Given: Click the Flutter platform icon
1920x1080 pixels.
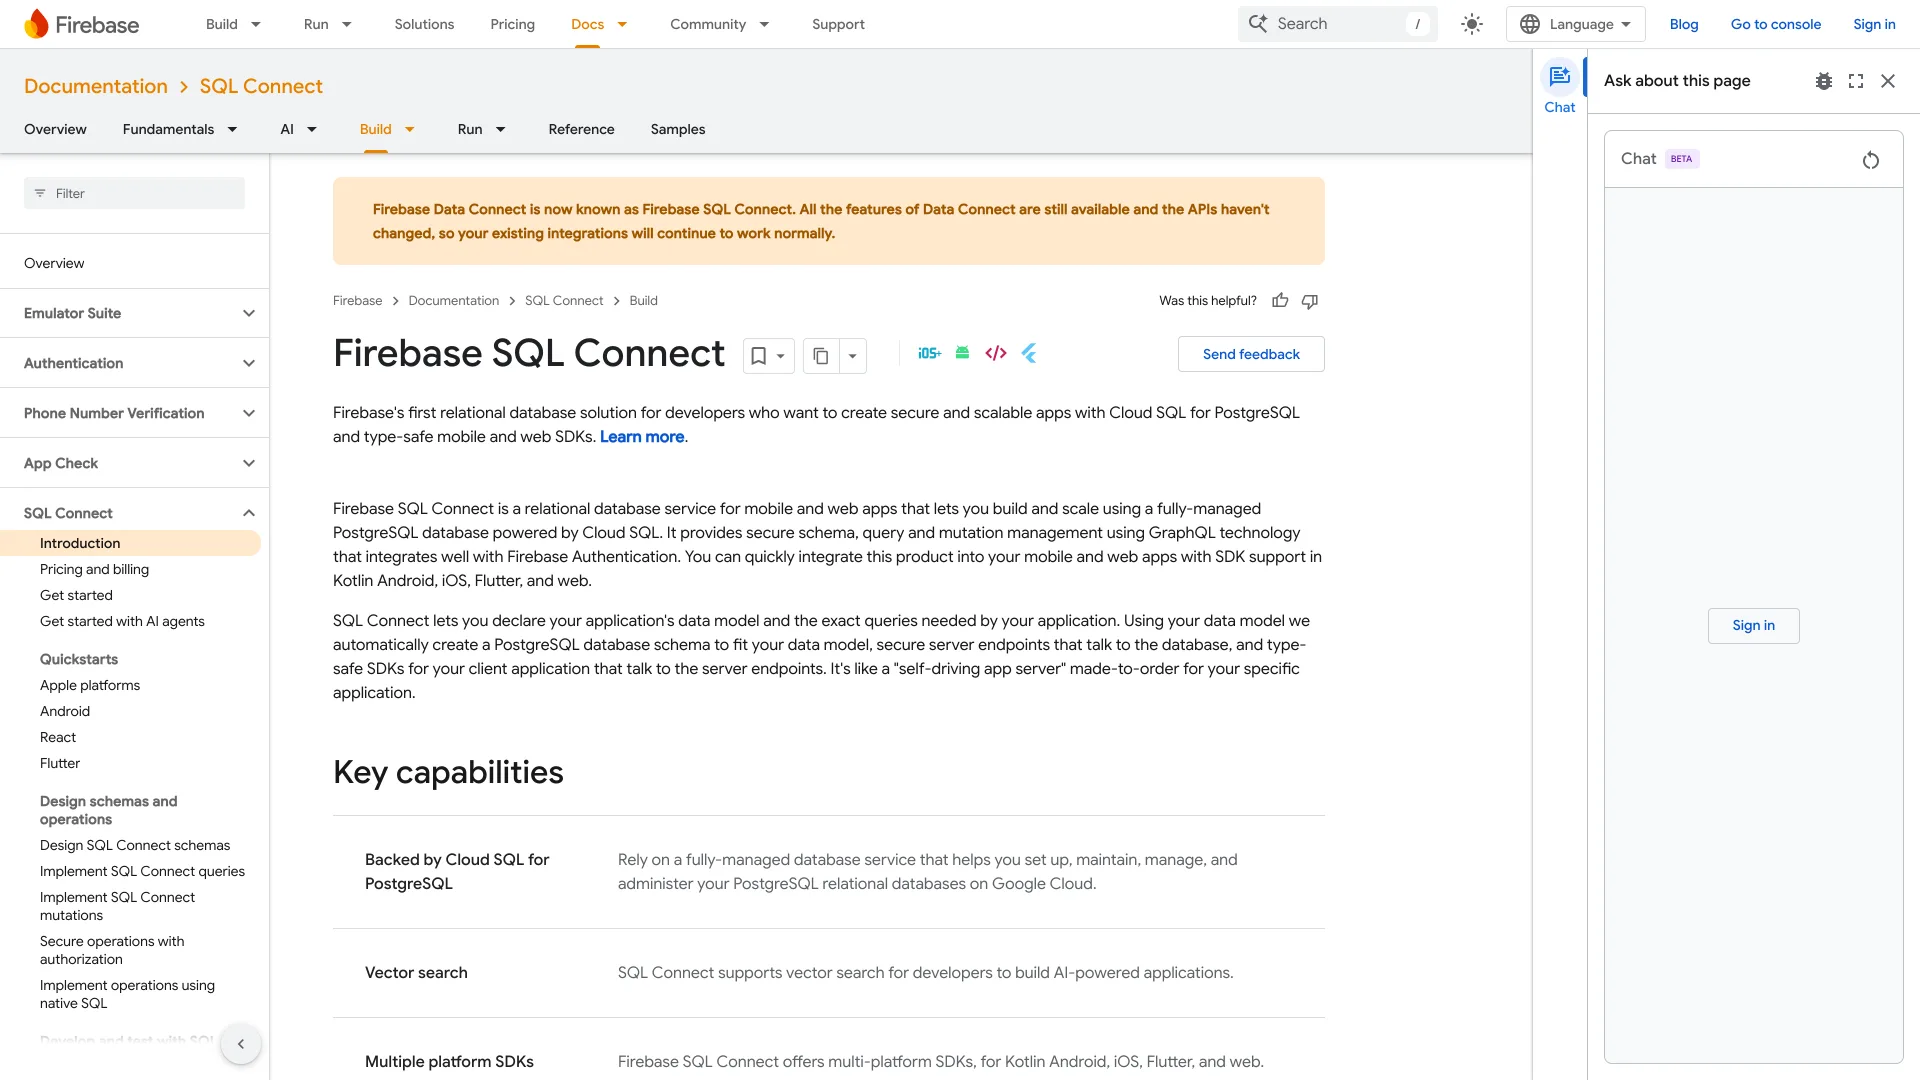Looking at the screenshot, I should 1029,353.
